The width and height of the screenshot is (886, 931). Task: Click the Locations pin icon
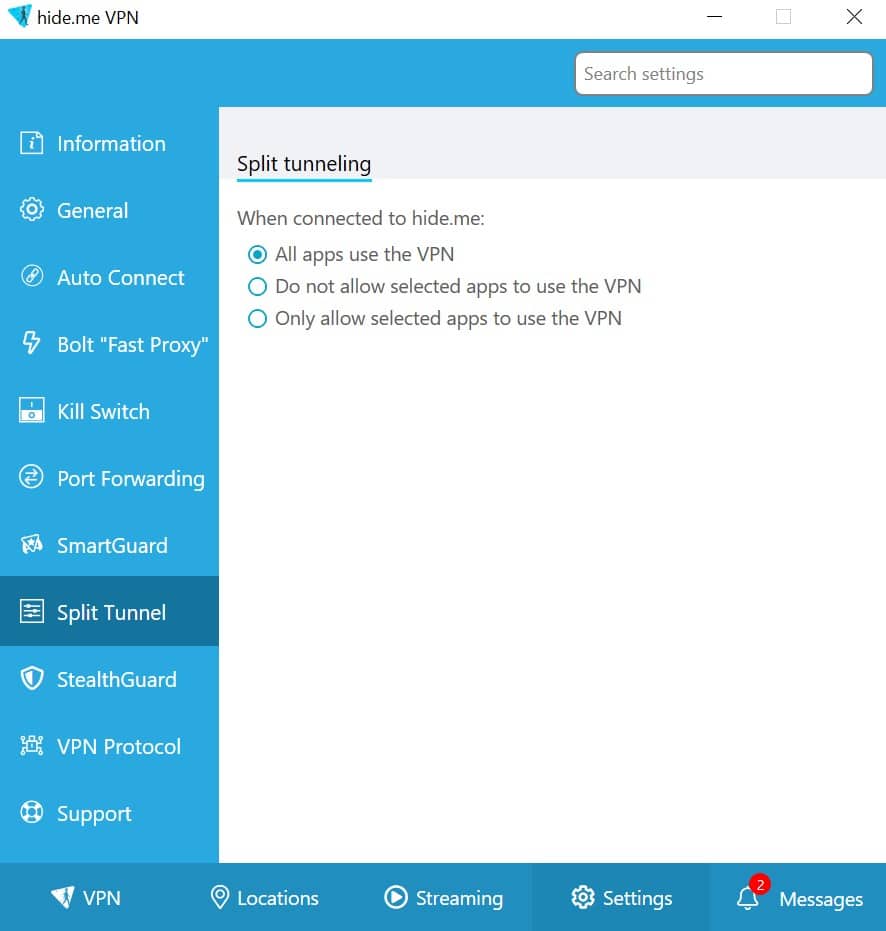point(220,897)
